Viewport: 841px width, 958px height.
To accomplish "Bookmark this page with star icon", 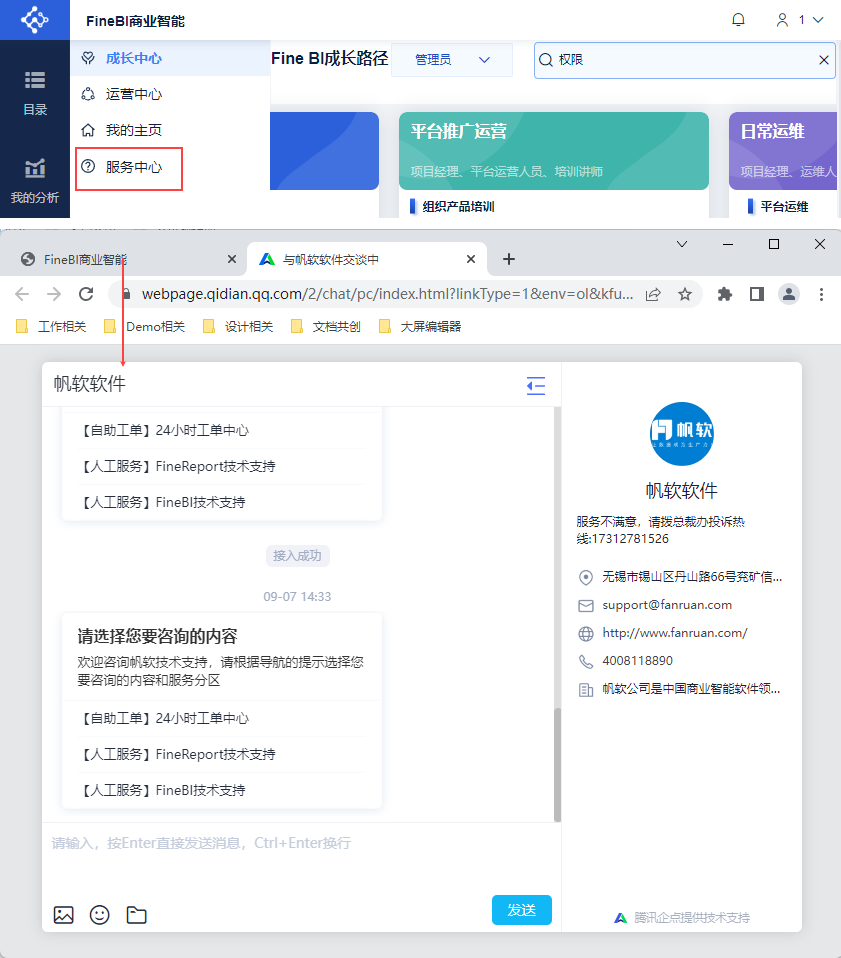I will pos(685,294).
